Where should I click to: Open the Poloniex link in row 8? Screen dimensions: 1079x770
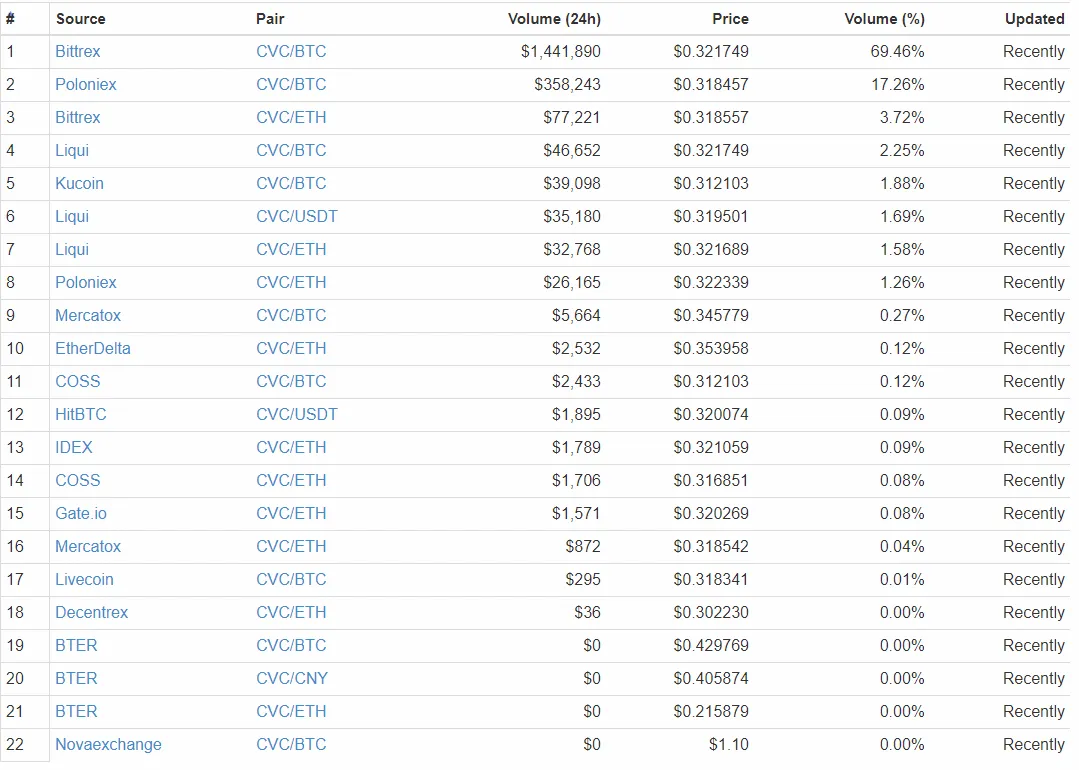pos(86,283)
